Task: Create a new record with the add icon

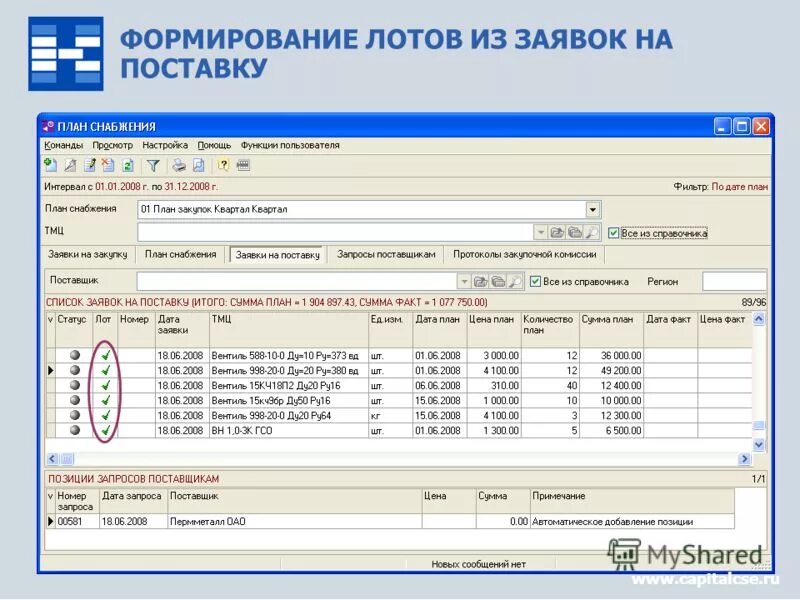Action: coord(51,166)
